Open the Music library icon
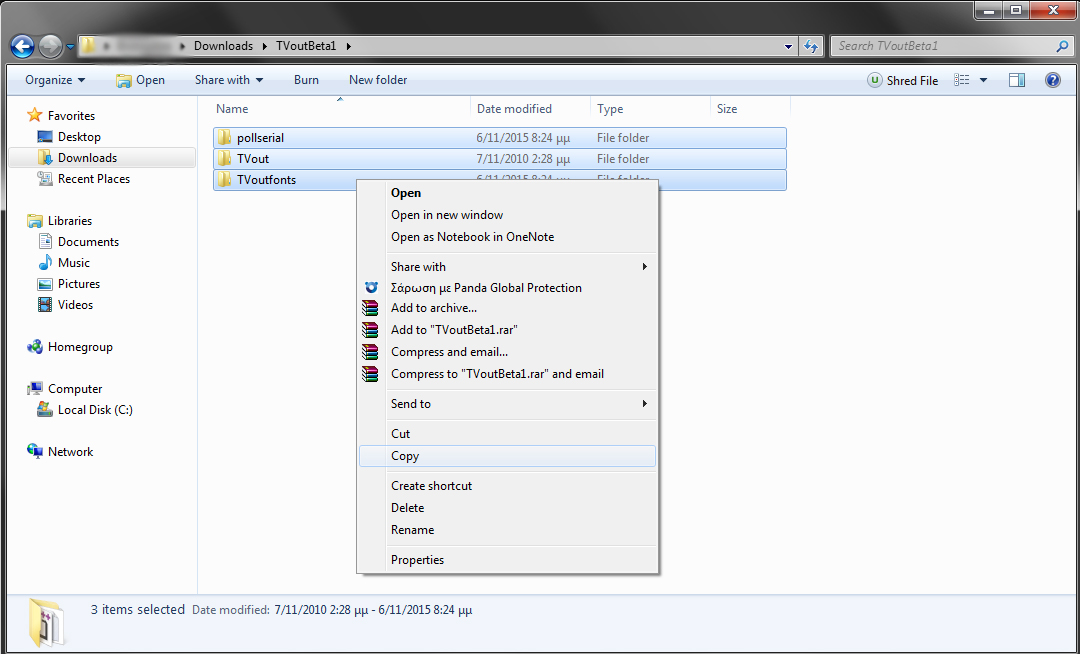 [x=44, y=262]
